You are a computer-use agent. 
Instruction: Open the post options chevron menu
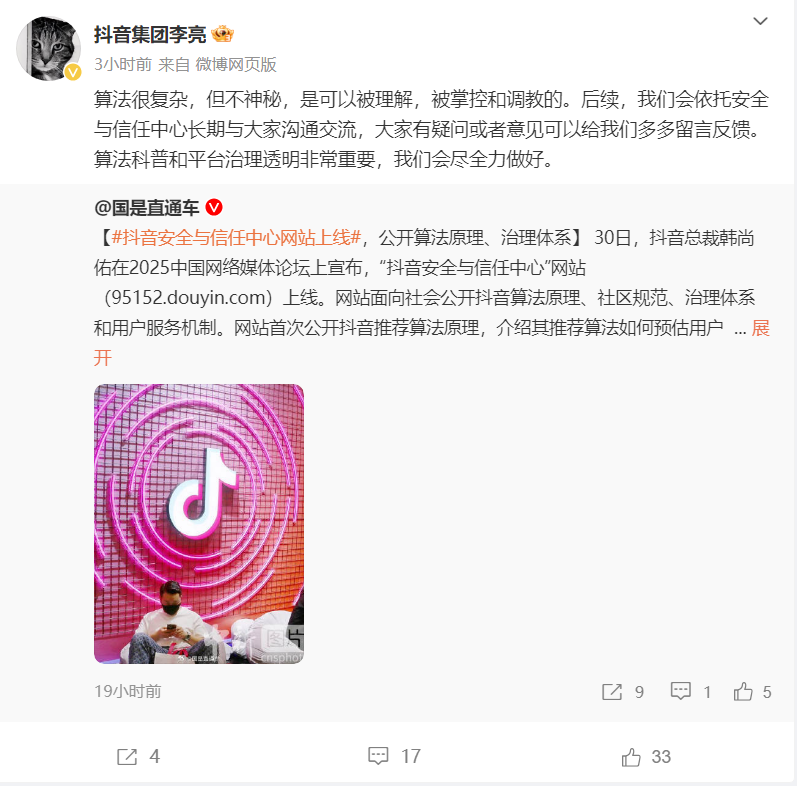(760, 21)
